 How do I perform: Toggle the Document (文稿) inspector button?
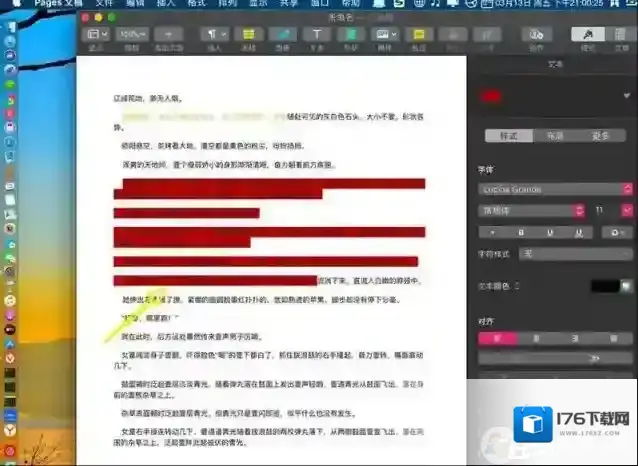tap(621, 34)
